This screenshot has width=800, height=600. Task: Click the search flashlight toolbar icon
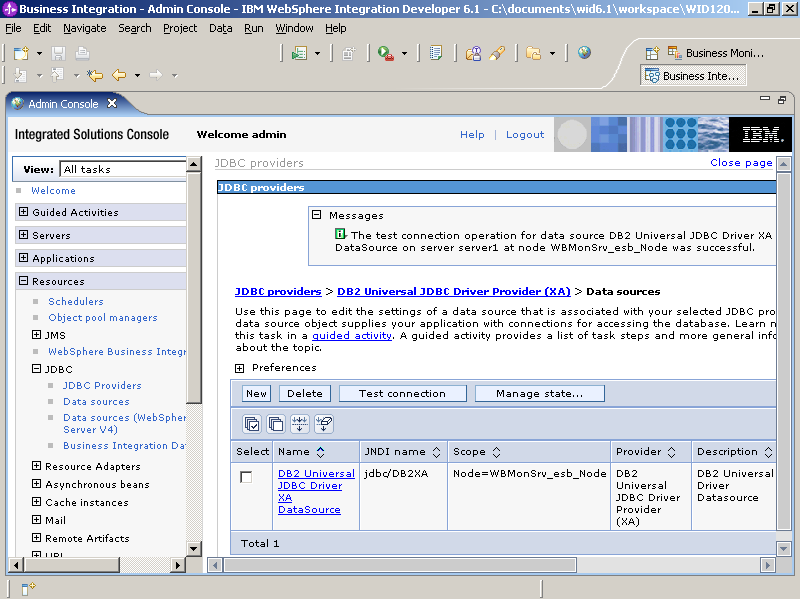tap(497, 53)
